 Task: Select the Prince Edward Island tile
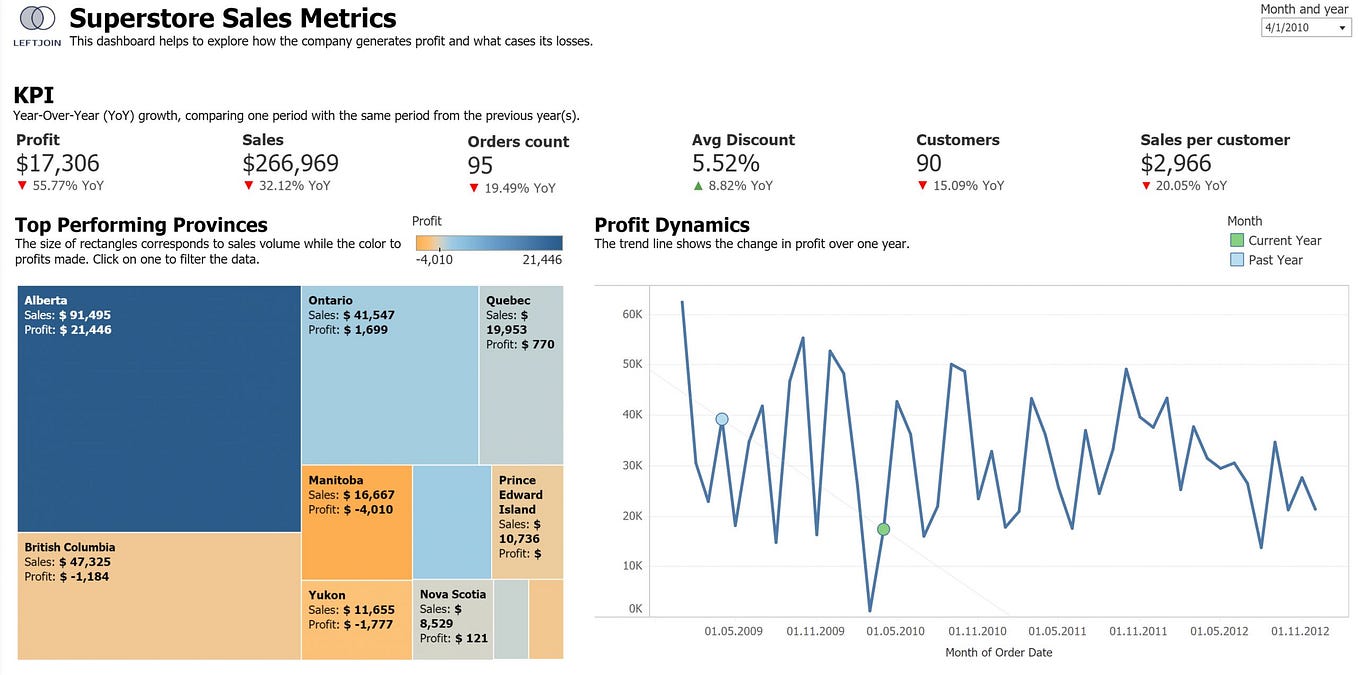[525, 520]
